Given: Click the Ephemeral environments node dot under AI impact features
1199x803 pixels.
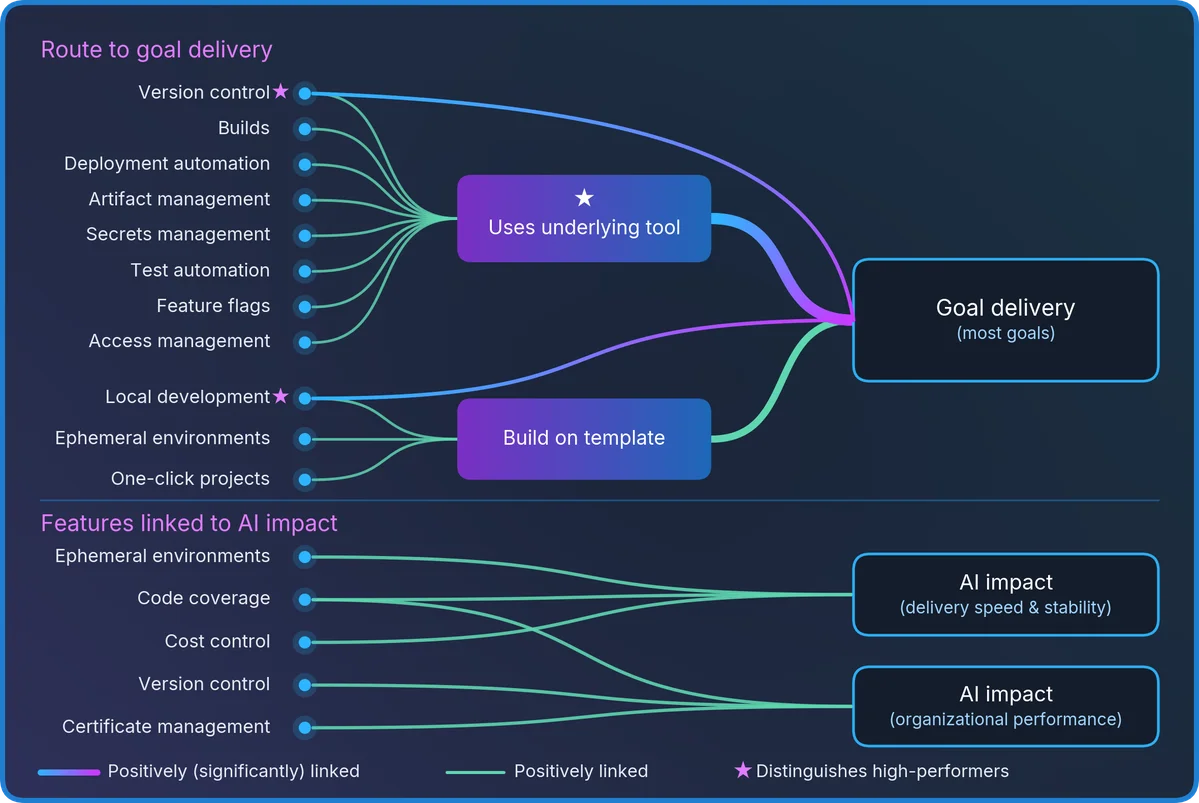Looking at the screenshot, I should (304, 557).
